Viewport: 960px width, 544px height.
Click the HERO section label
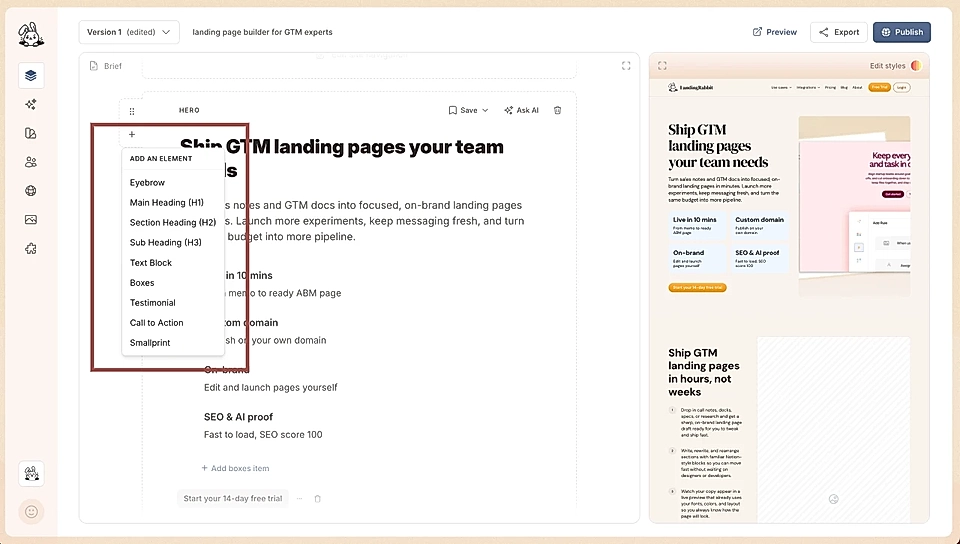click(189, 110)
